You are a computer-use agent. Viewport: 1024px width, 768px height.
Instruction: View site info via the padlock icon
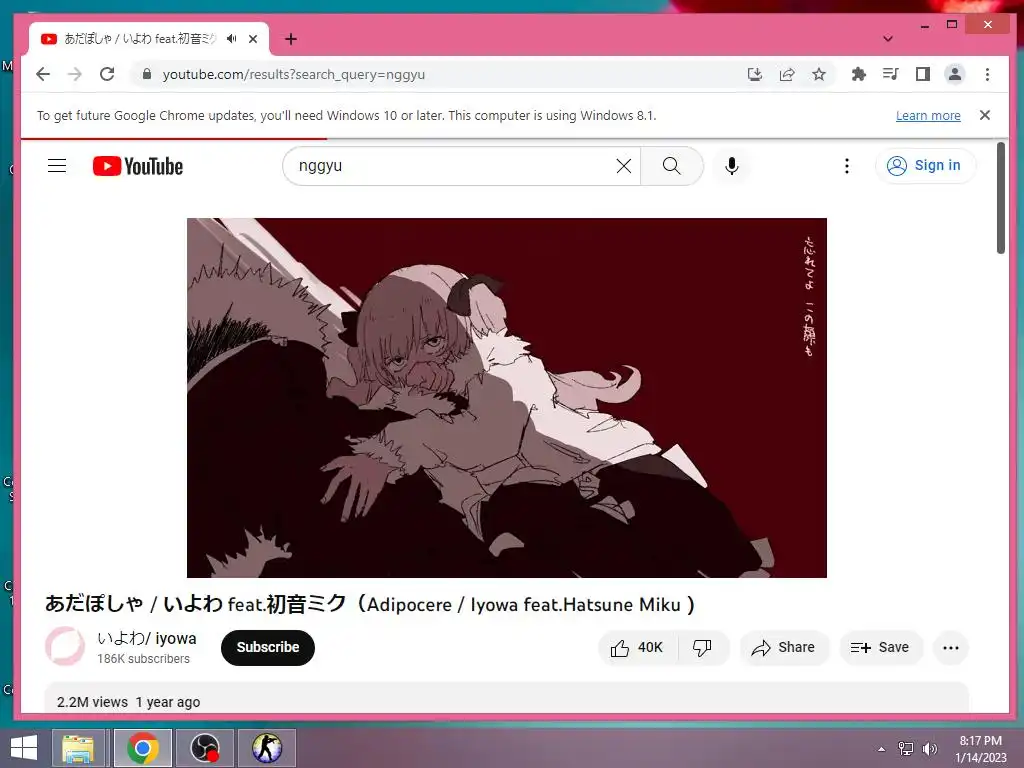click(147, 74)
